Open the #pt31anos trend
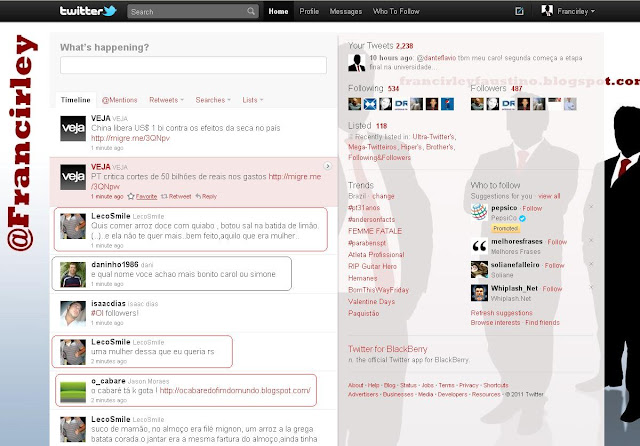640x446 pixels. (x=364, y=208)
